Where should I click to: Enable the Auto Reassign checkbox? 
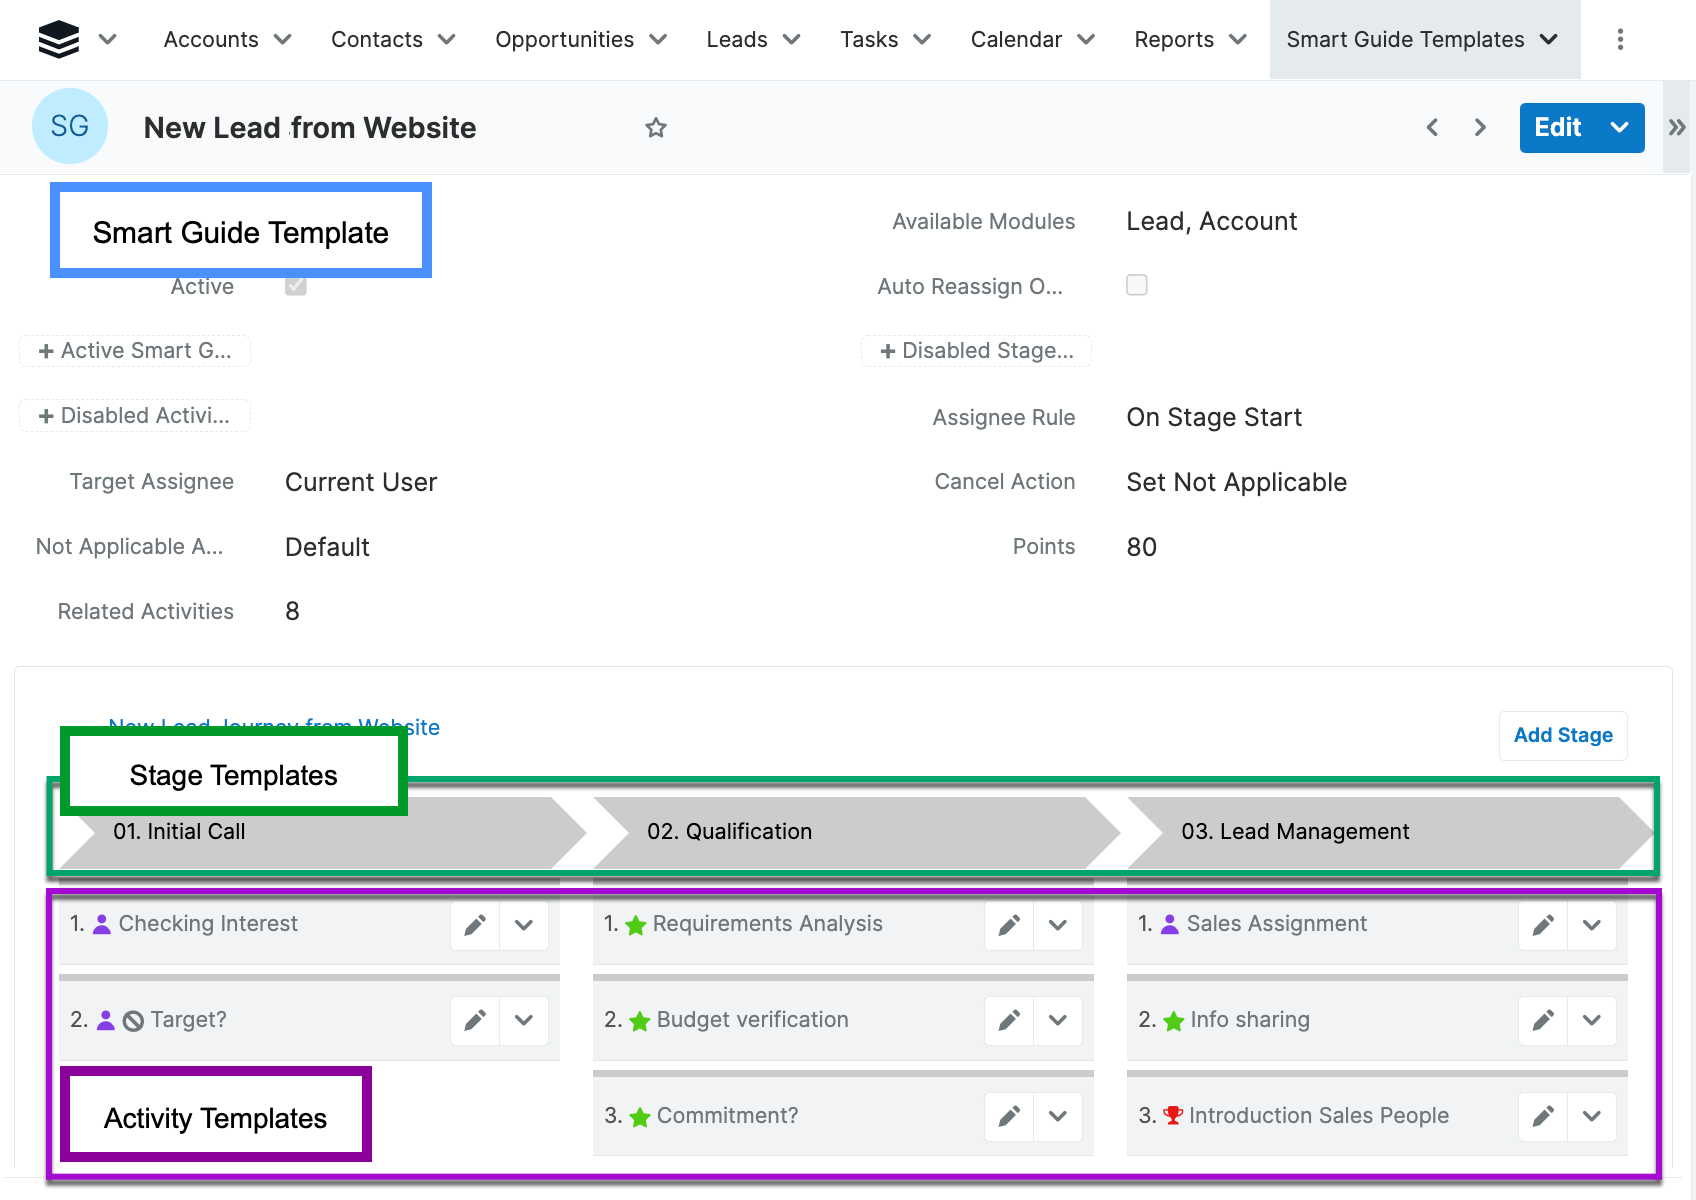(x=1137, y=286)
